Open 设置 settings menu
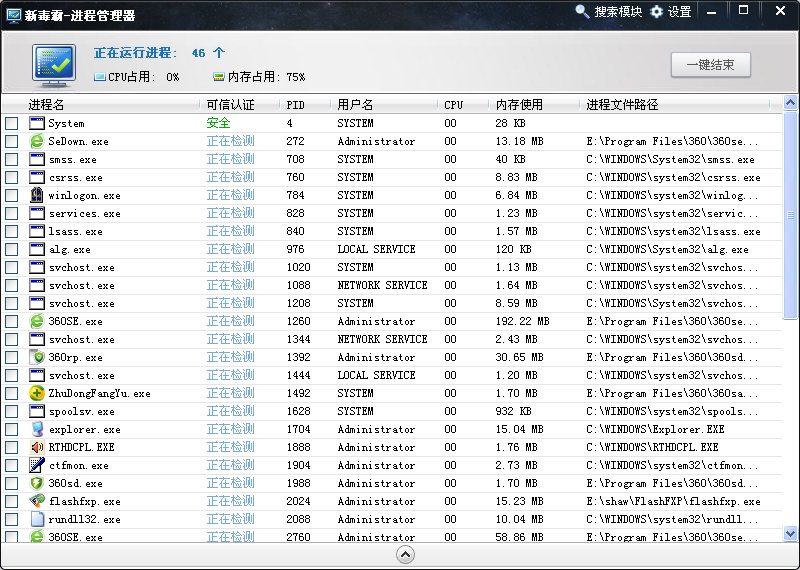The height and width of the screenshot is (570, 800). click(671, 12)
